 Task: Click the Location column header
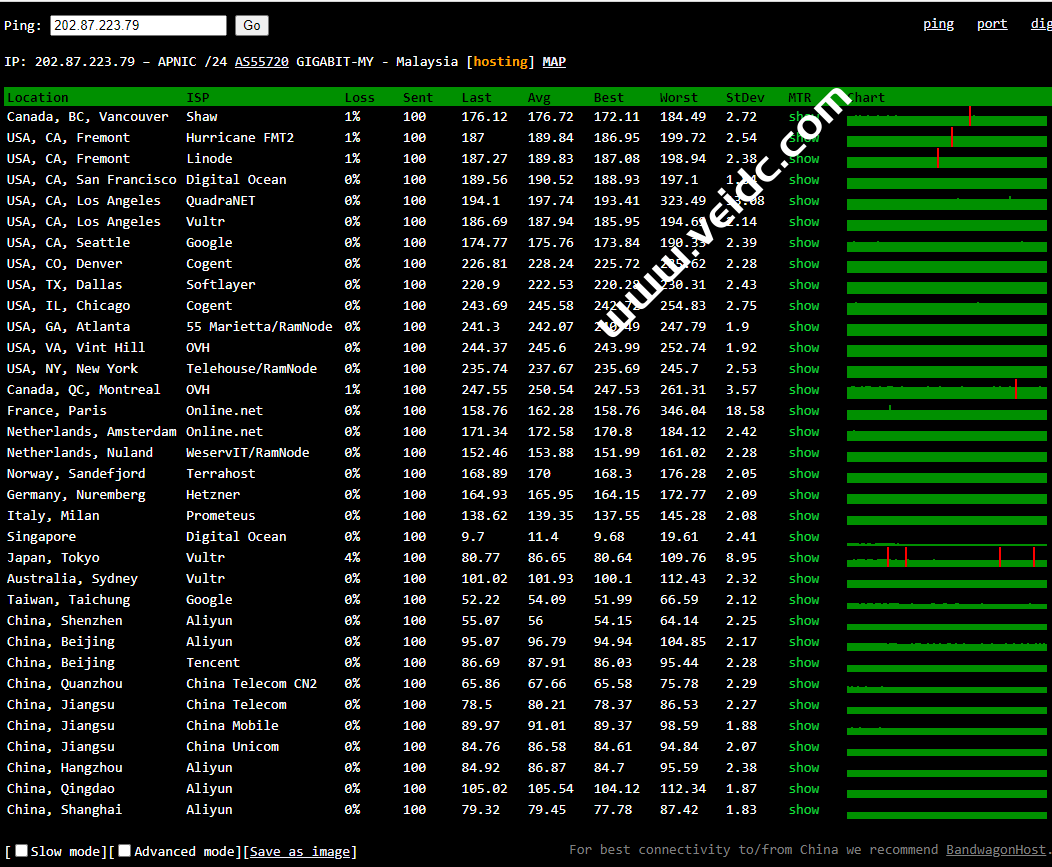[x=38, y=97]
